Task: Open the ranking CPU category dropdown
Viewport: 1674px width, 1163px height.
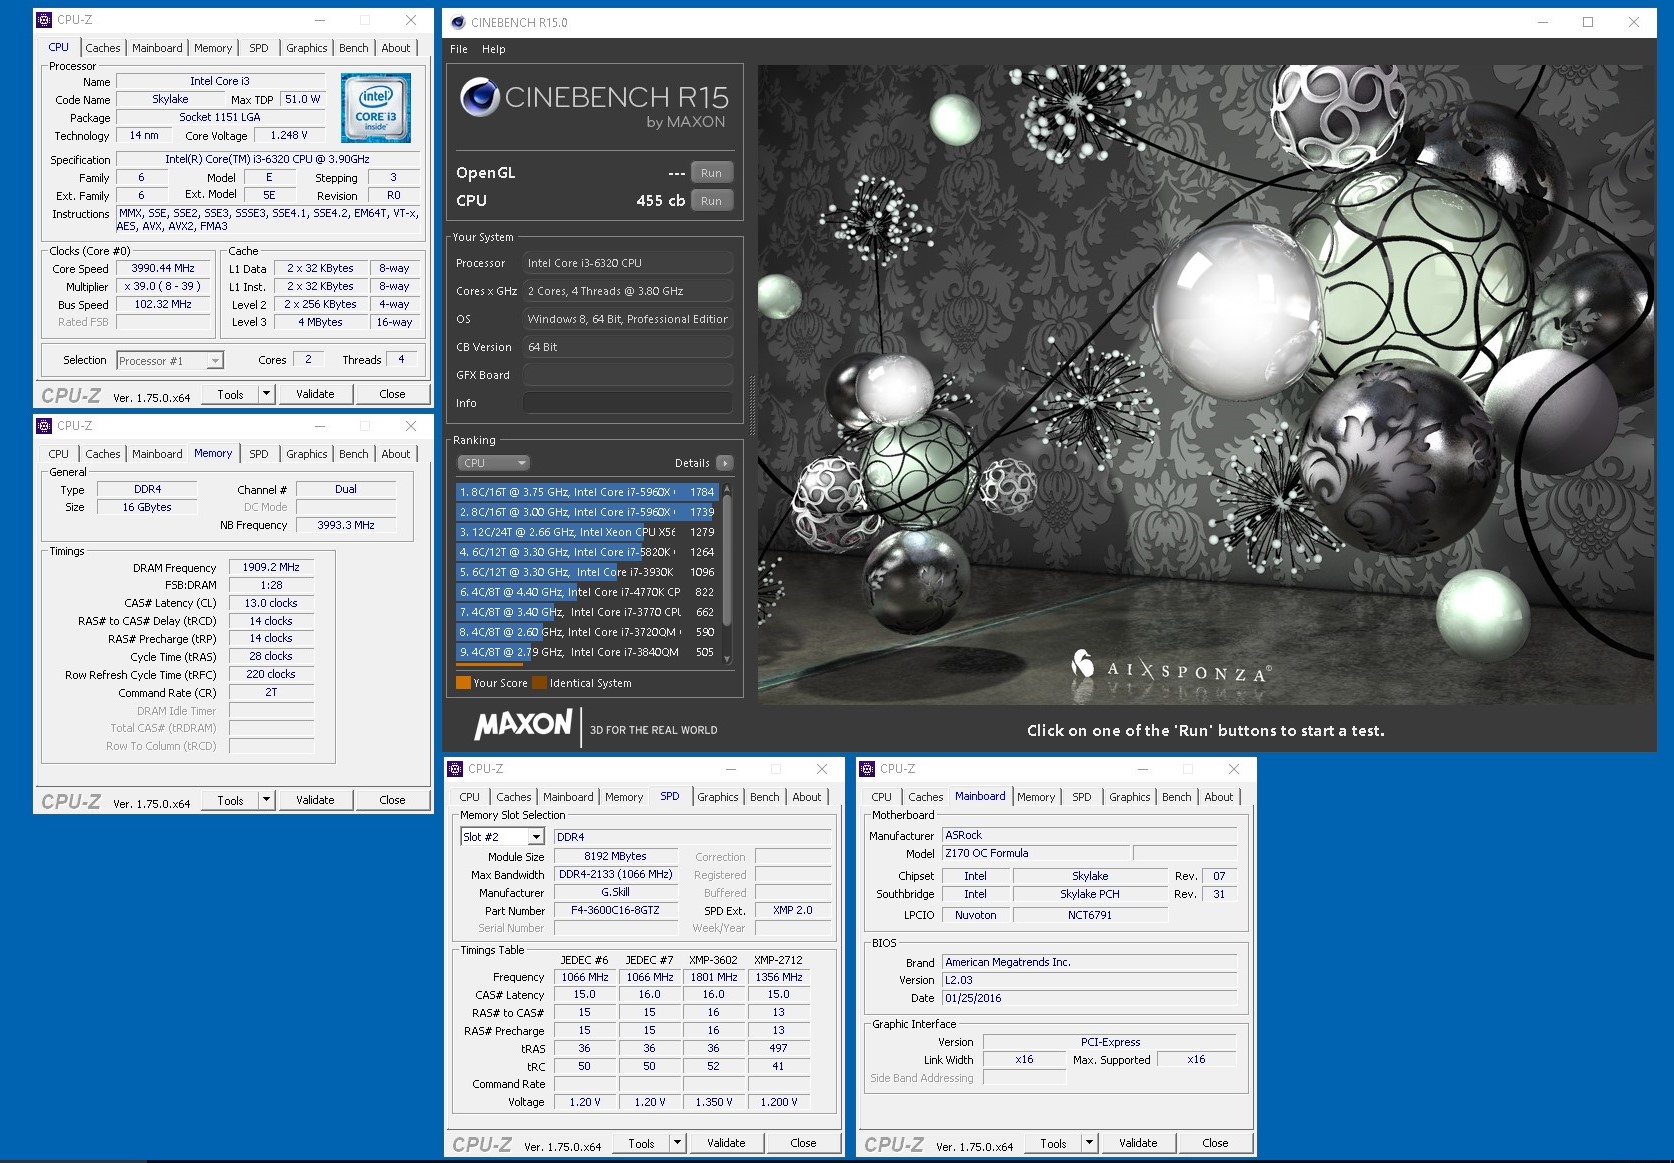Action: (x=494, y=463)
